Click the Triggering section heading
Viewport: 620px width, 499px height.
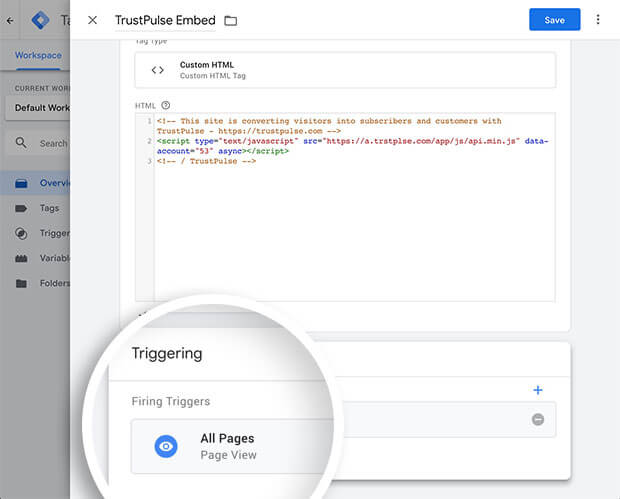166,353
